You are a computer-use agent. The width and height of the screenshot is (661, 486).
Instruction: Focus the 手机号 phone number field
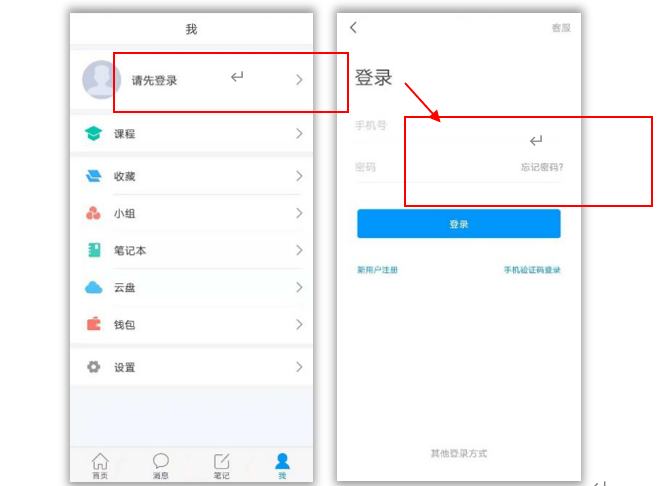coord(459,126)
